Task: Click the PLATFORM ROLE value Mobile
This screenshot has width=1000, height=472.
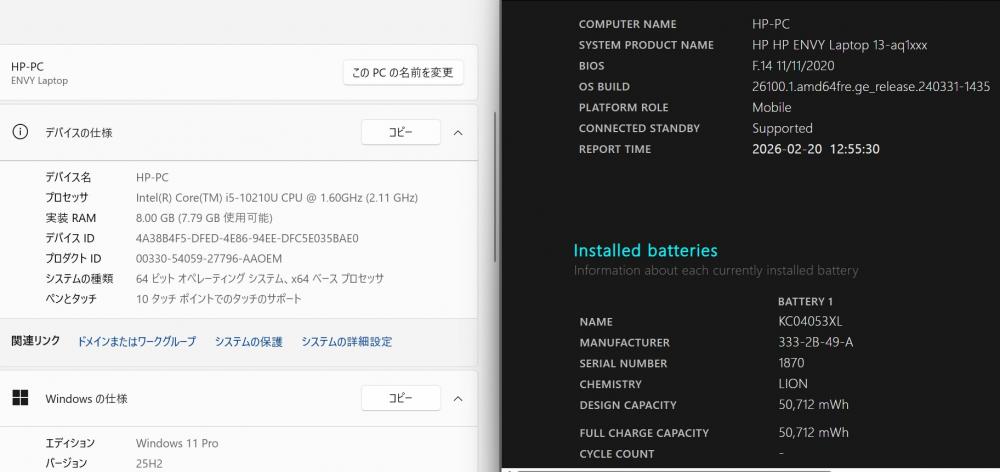Action: click(x=772, y=107)
